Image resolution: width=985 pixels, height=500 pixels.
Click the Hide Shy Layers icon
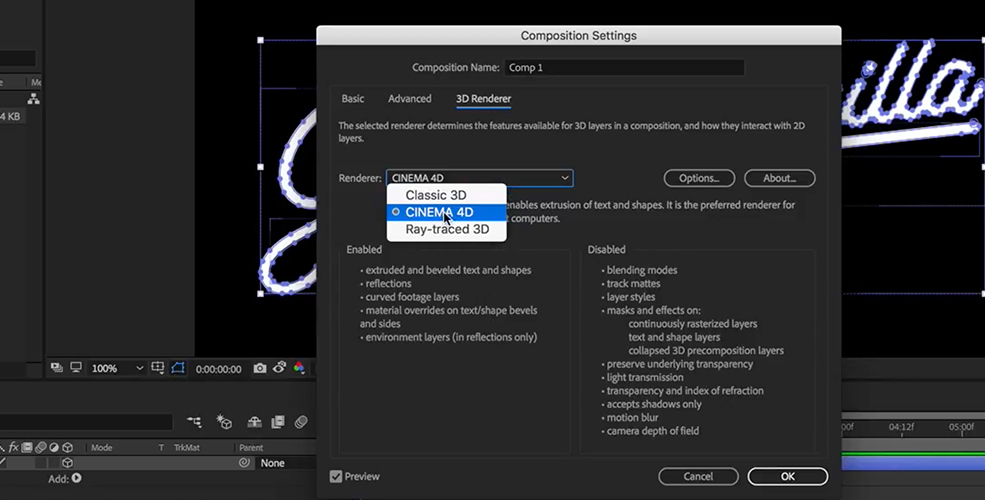pyautogui.click(x=254, y=422)
